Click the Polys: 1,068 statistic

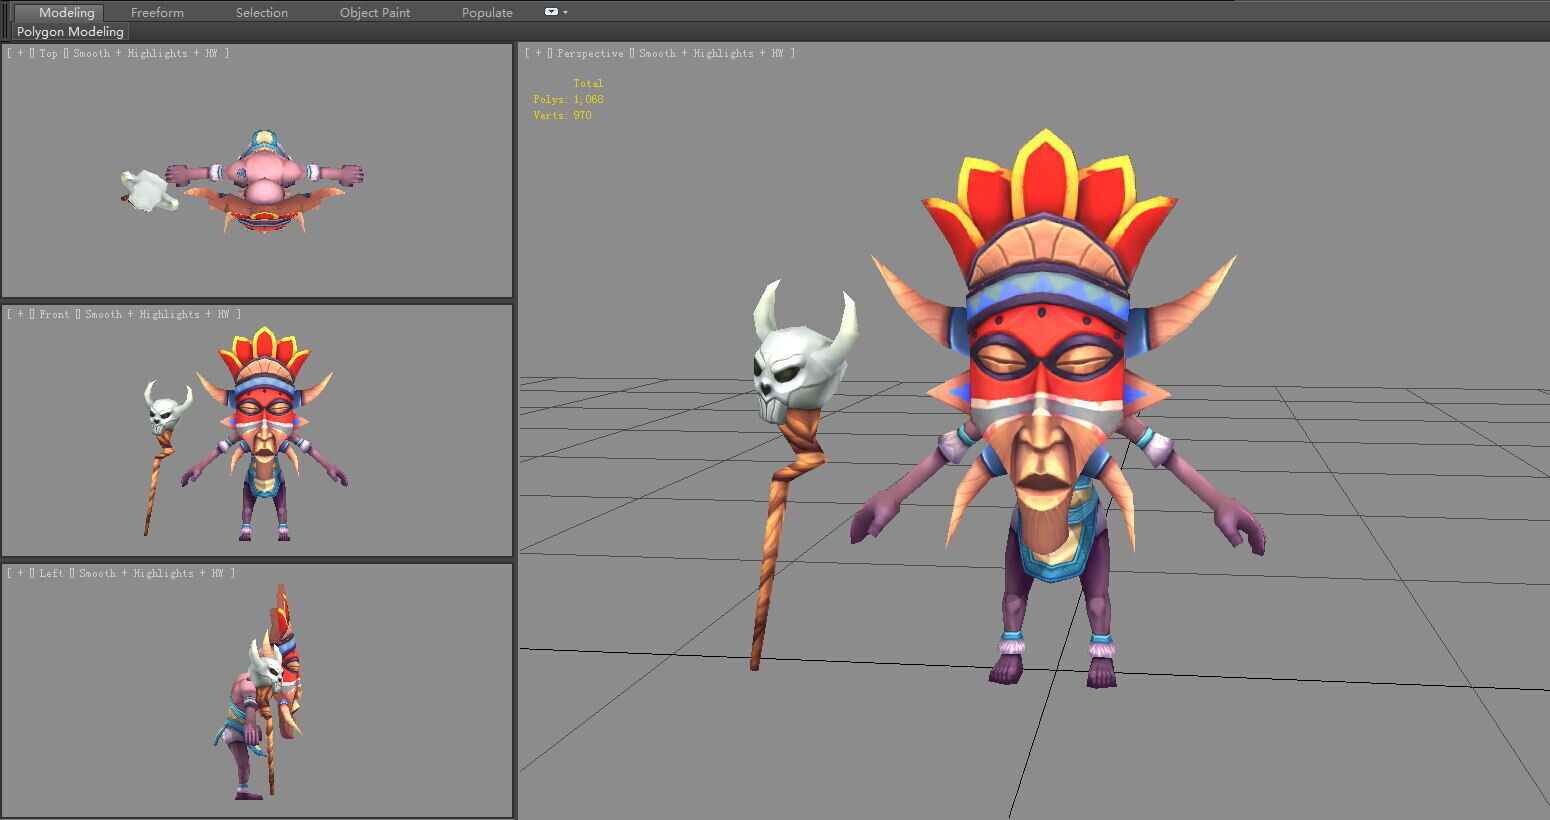[568, 99]
